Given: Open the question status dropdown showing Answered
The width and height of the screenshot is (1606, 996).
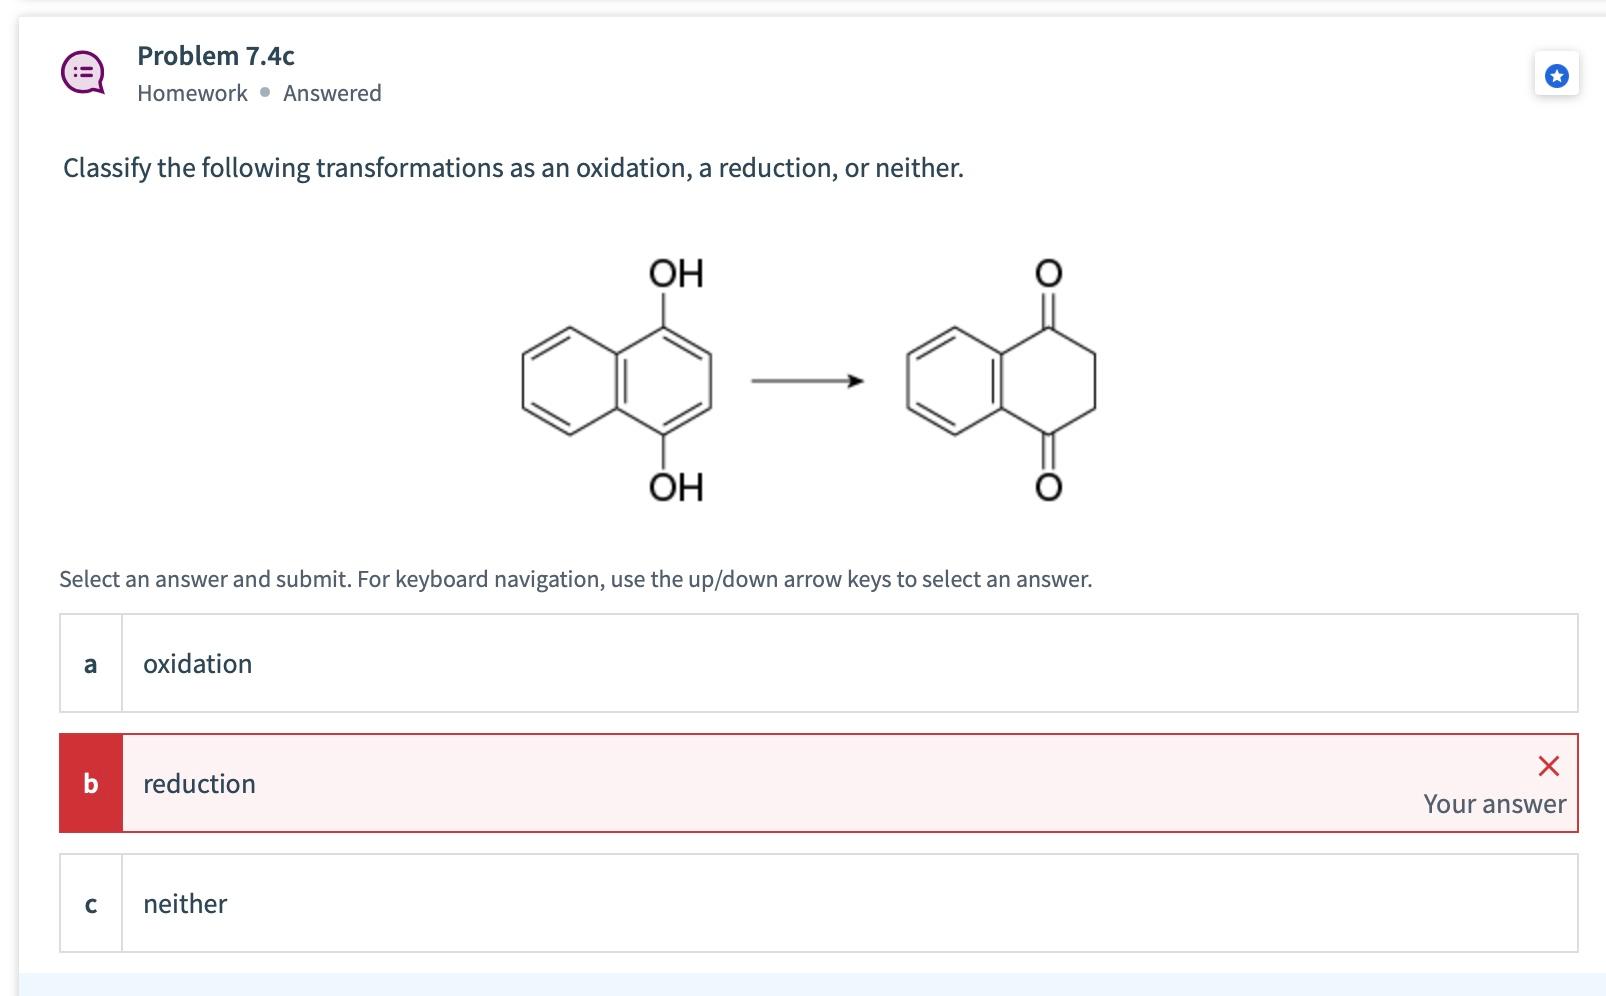Looking at the screenshot, I should click(x=332, y=92).
